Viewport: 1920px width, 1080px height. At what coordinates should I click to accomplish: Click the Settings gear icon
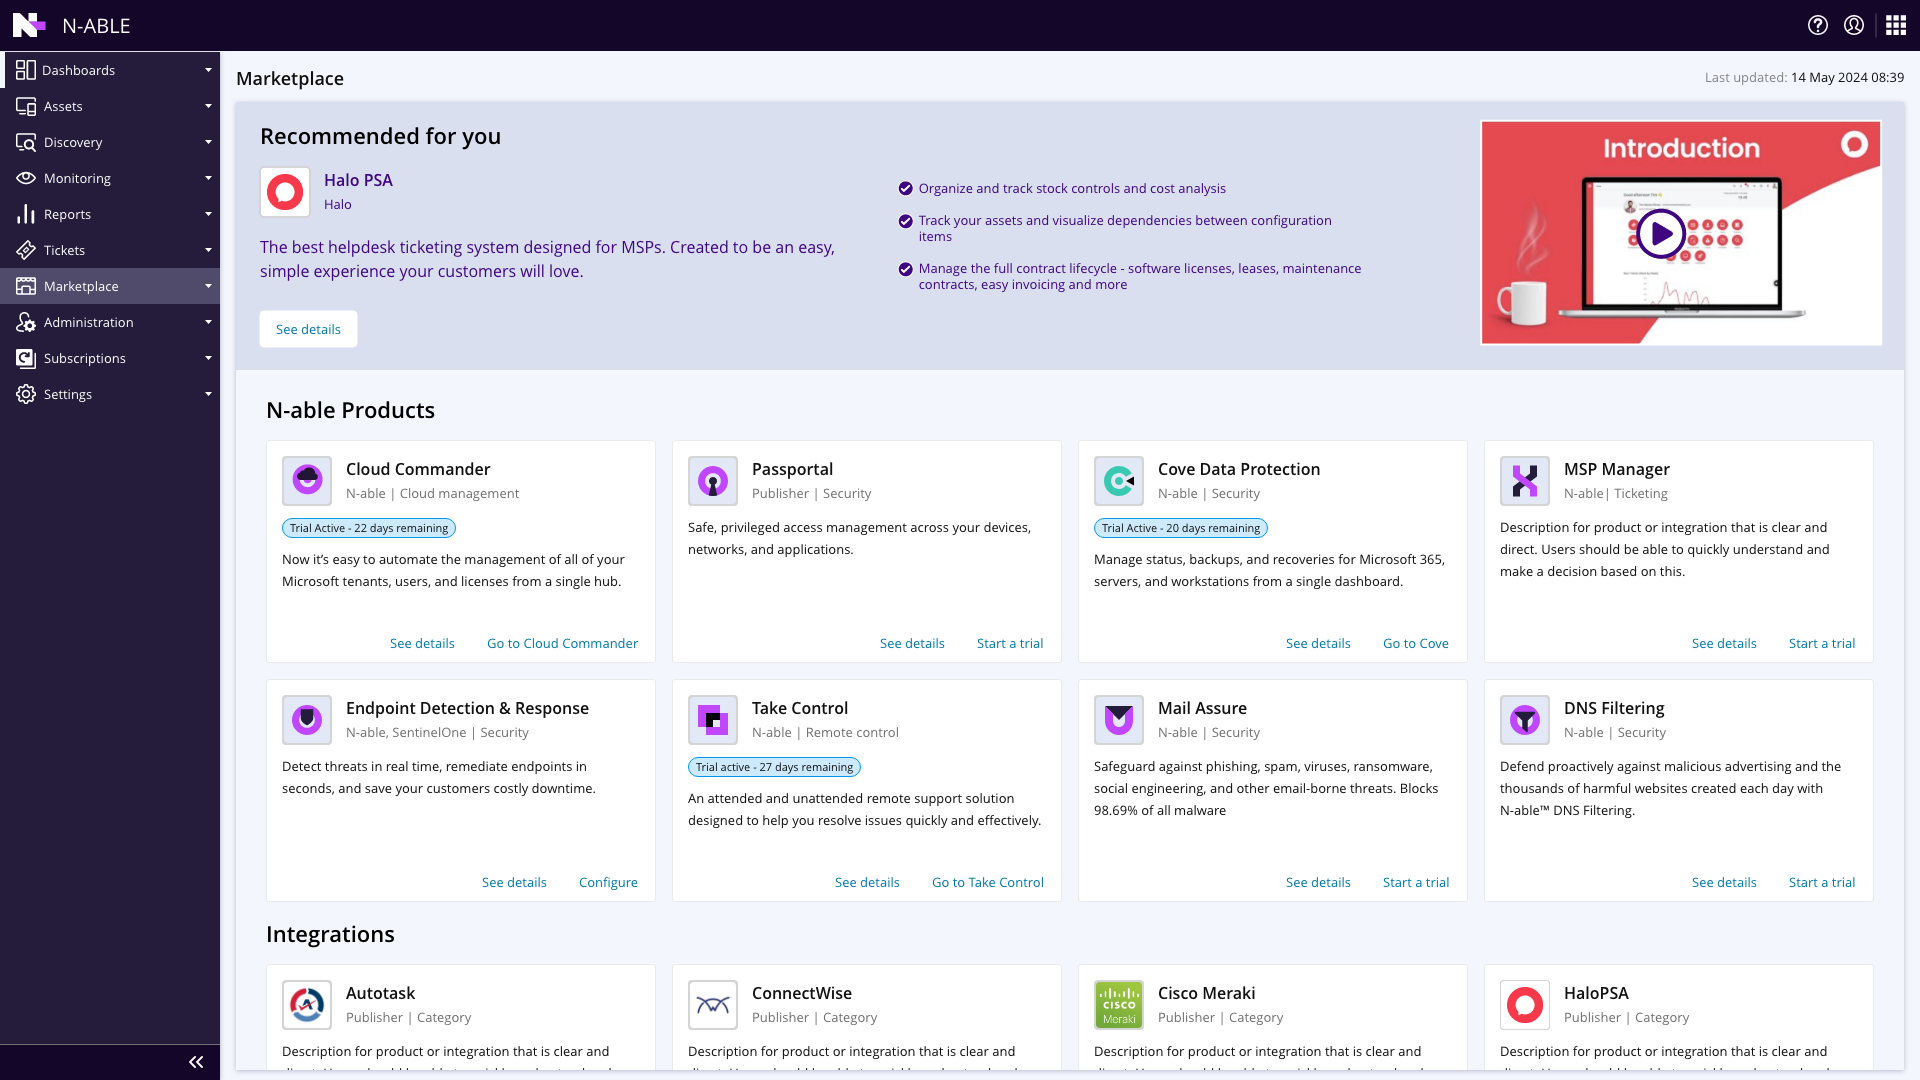click(x=26, y=394)
